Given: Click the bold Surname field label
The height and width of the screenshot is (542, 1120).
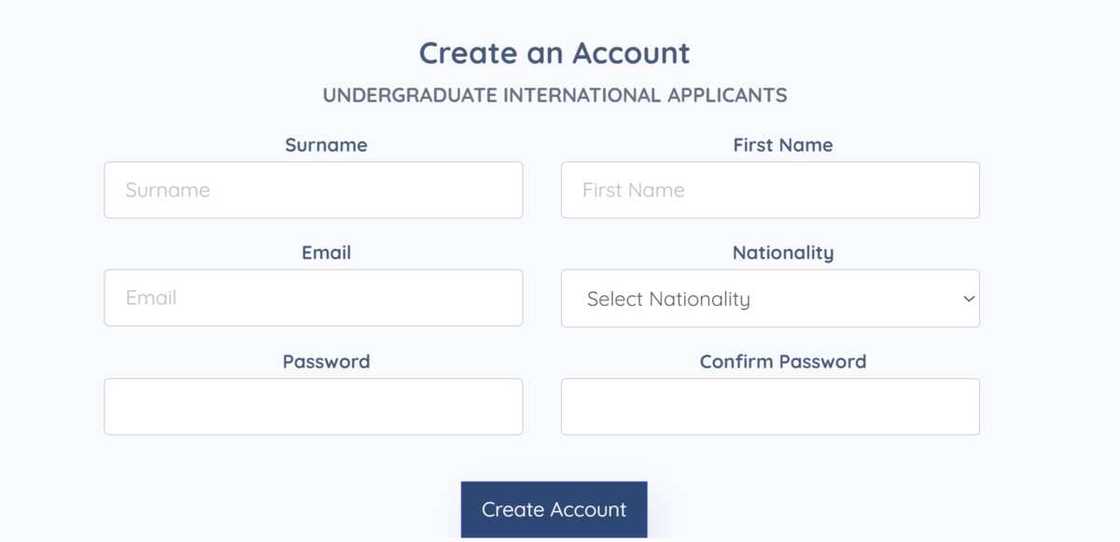Looking at the screenshot, I should coord(326,145).
